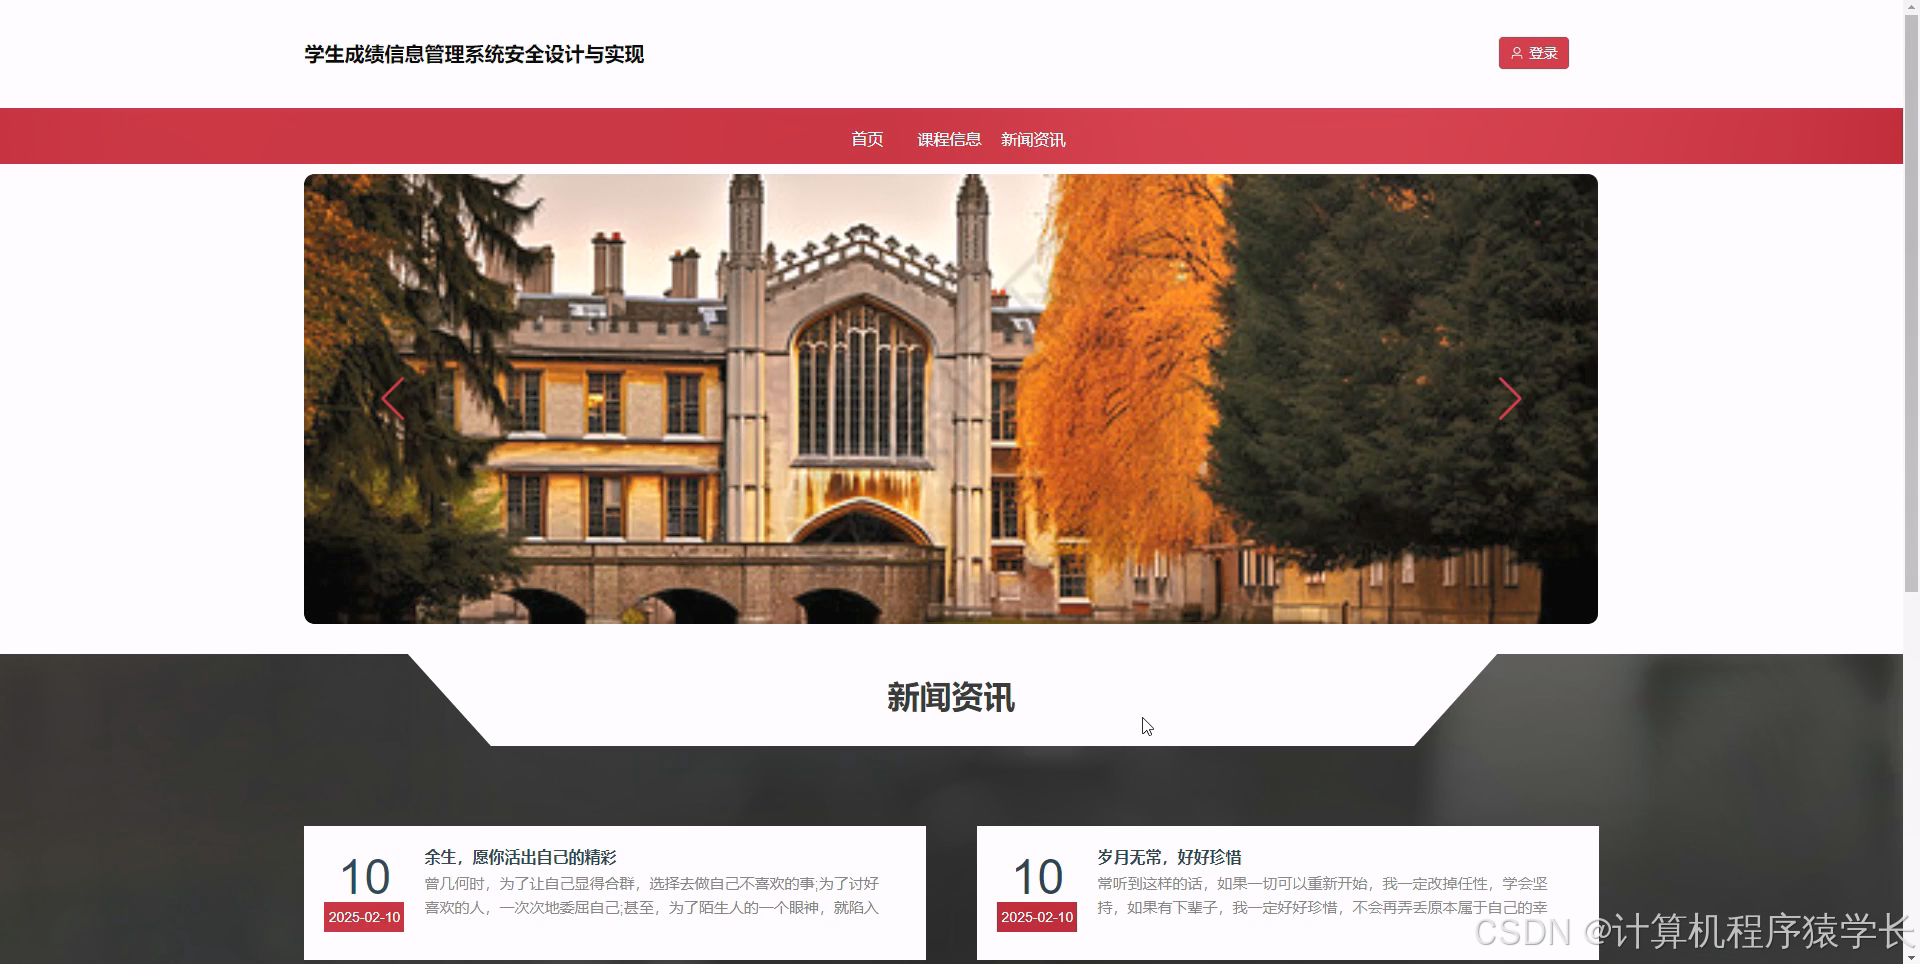Open the 课程信息 navigation tab
Viewport: 1920px width, 964px height.
point(949,139)
